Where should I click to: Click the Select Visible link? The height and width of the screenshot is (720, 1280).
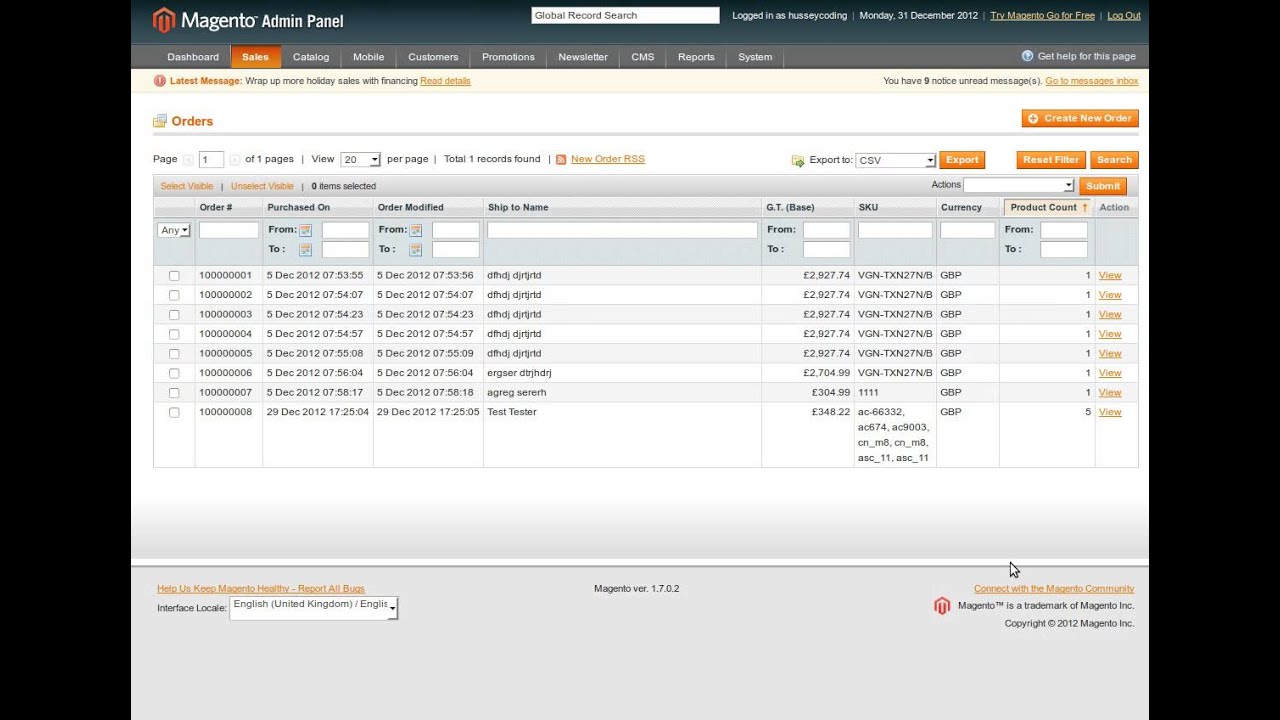click(x=187, y=186)
